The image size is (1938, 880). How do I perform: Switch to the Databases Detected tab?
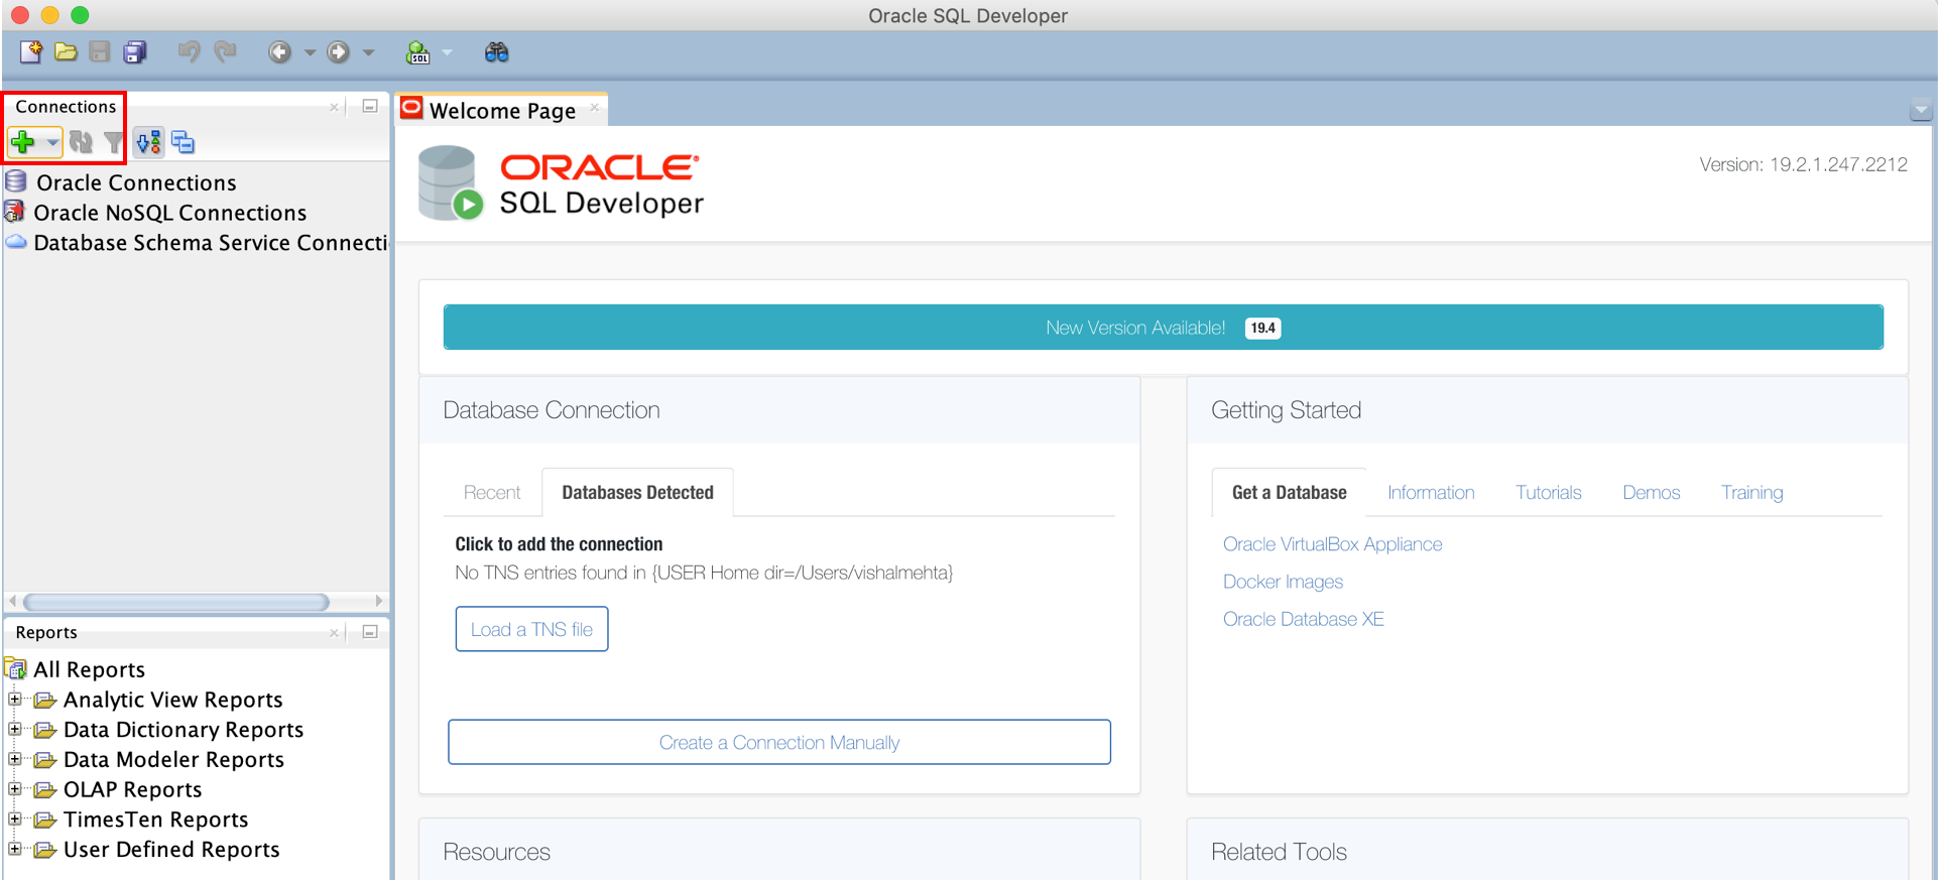[x=638, y=492]
